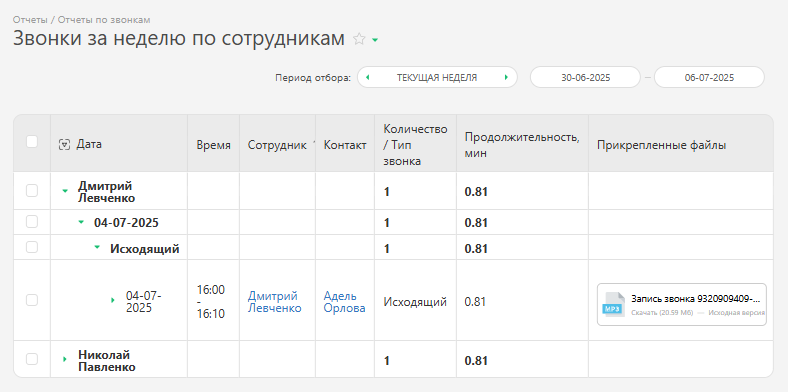Click Период отбора label
Viewport: 788px width, 392px height.
(313, 78)
